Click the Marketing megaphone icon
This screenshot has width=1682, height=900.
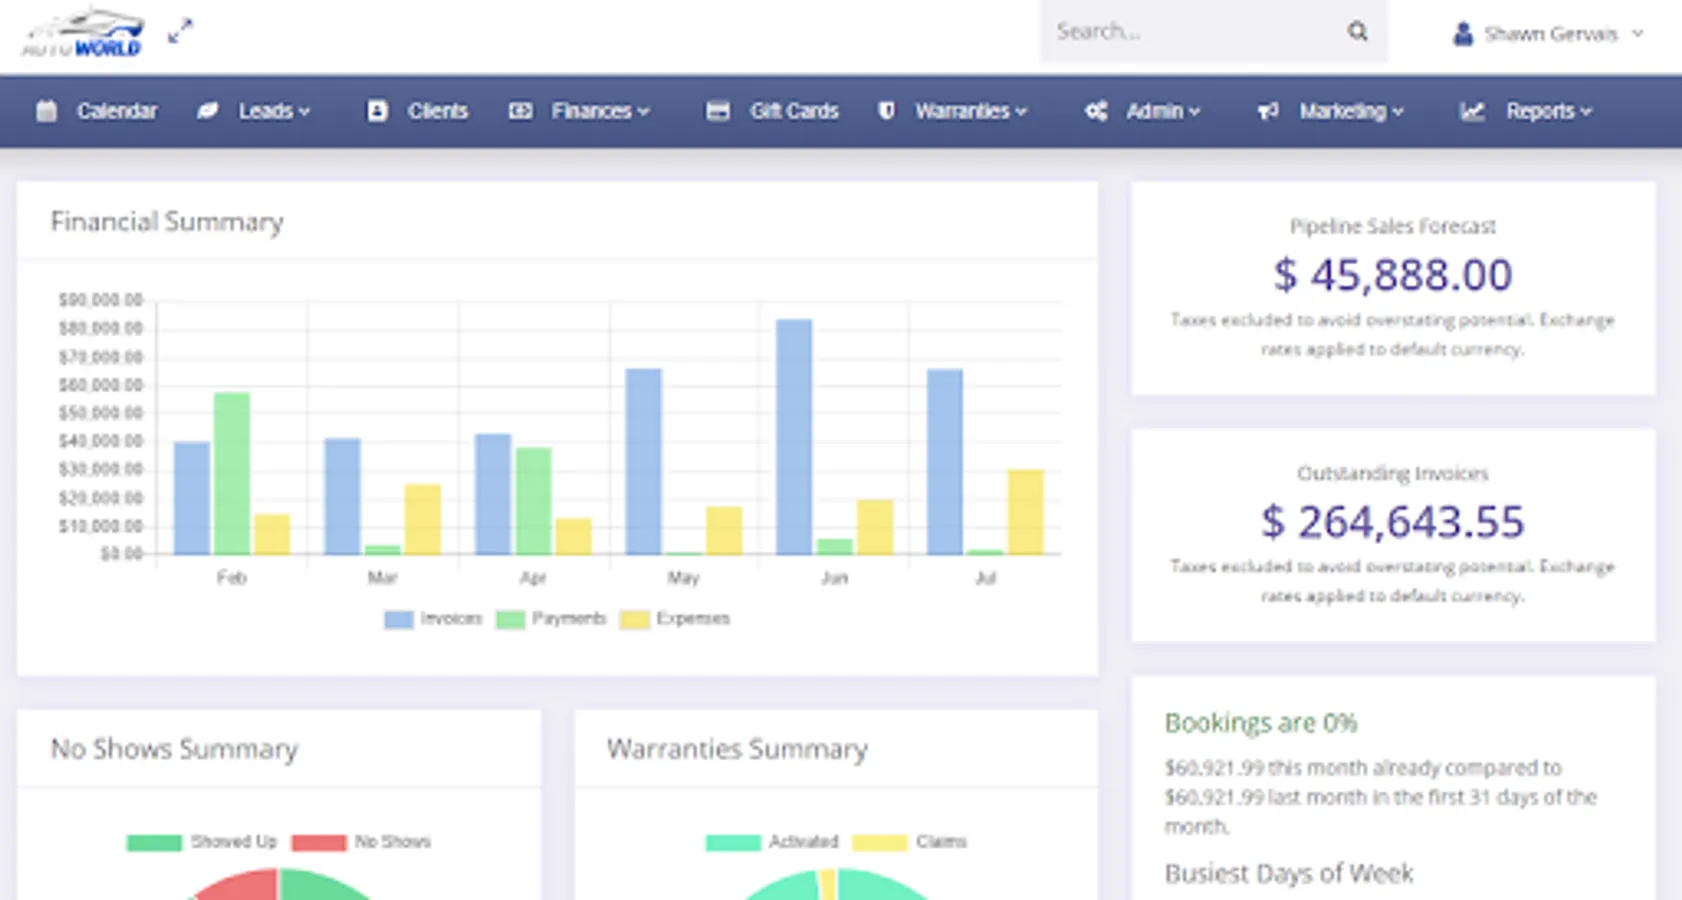(1268, 111)
